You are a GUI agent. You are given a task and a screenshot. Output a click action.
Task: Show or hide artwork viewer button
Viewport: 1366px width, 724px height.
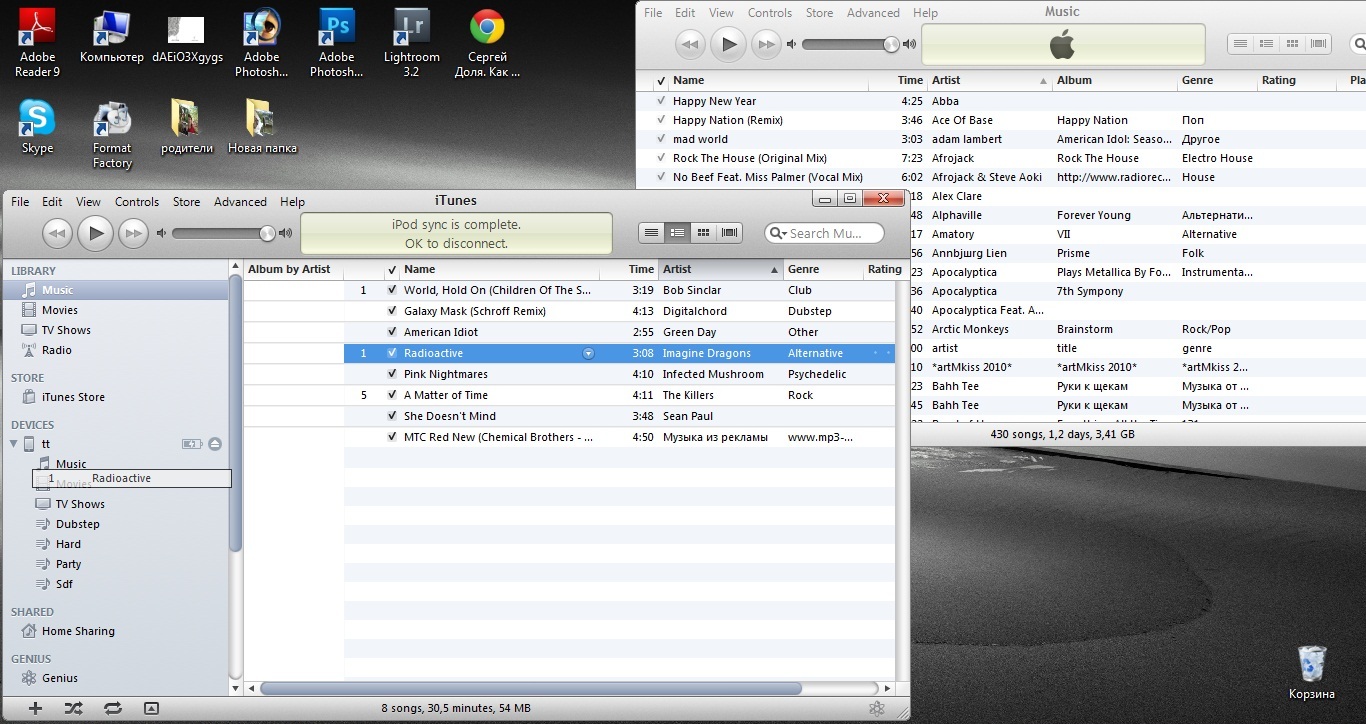coord(151,708)
